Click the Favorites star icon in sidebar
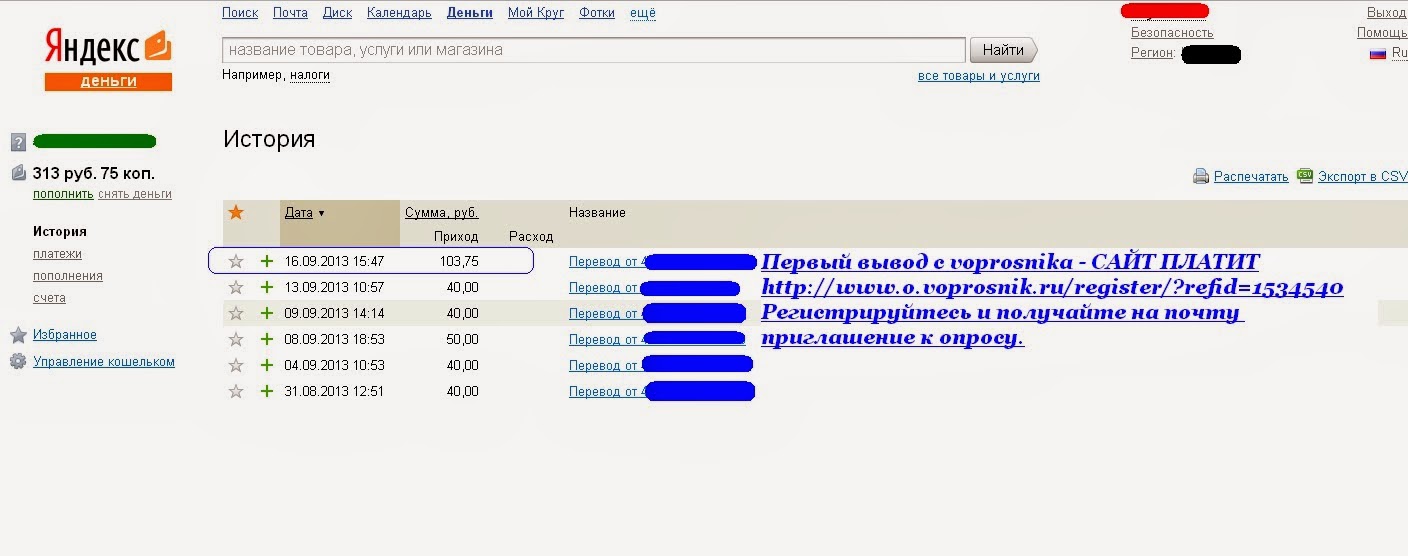 tap(18, 335)
